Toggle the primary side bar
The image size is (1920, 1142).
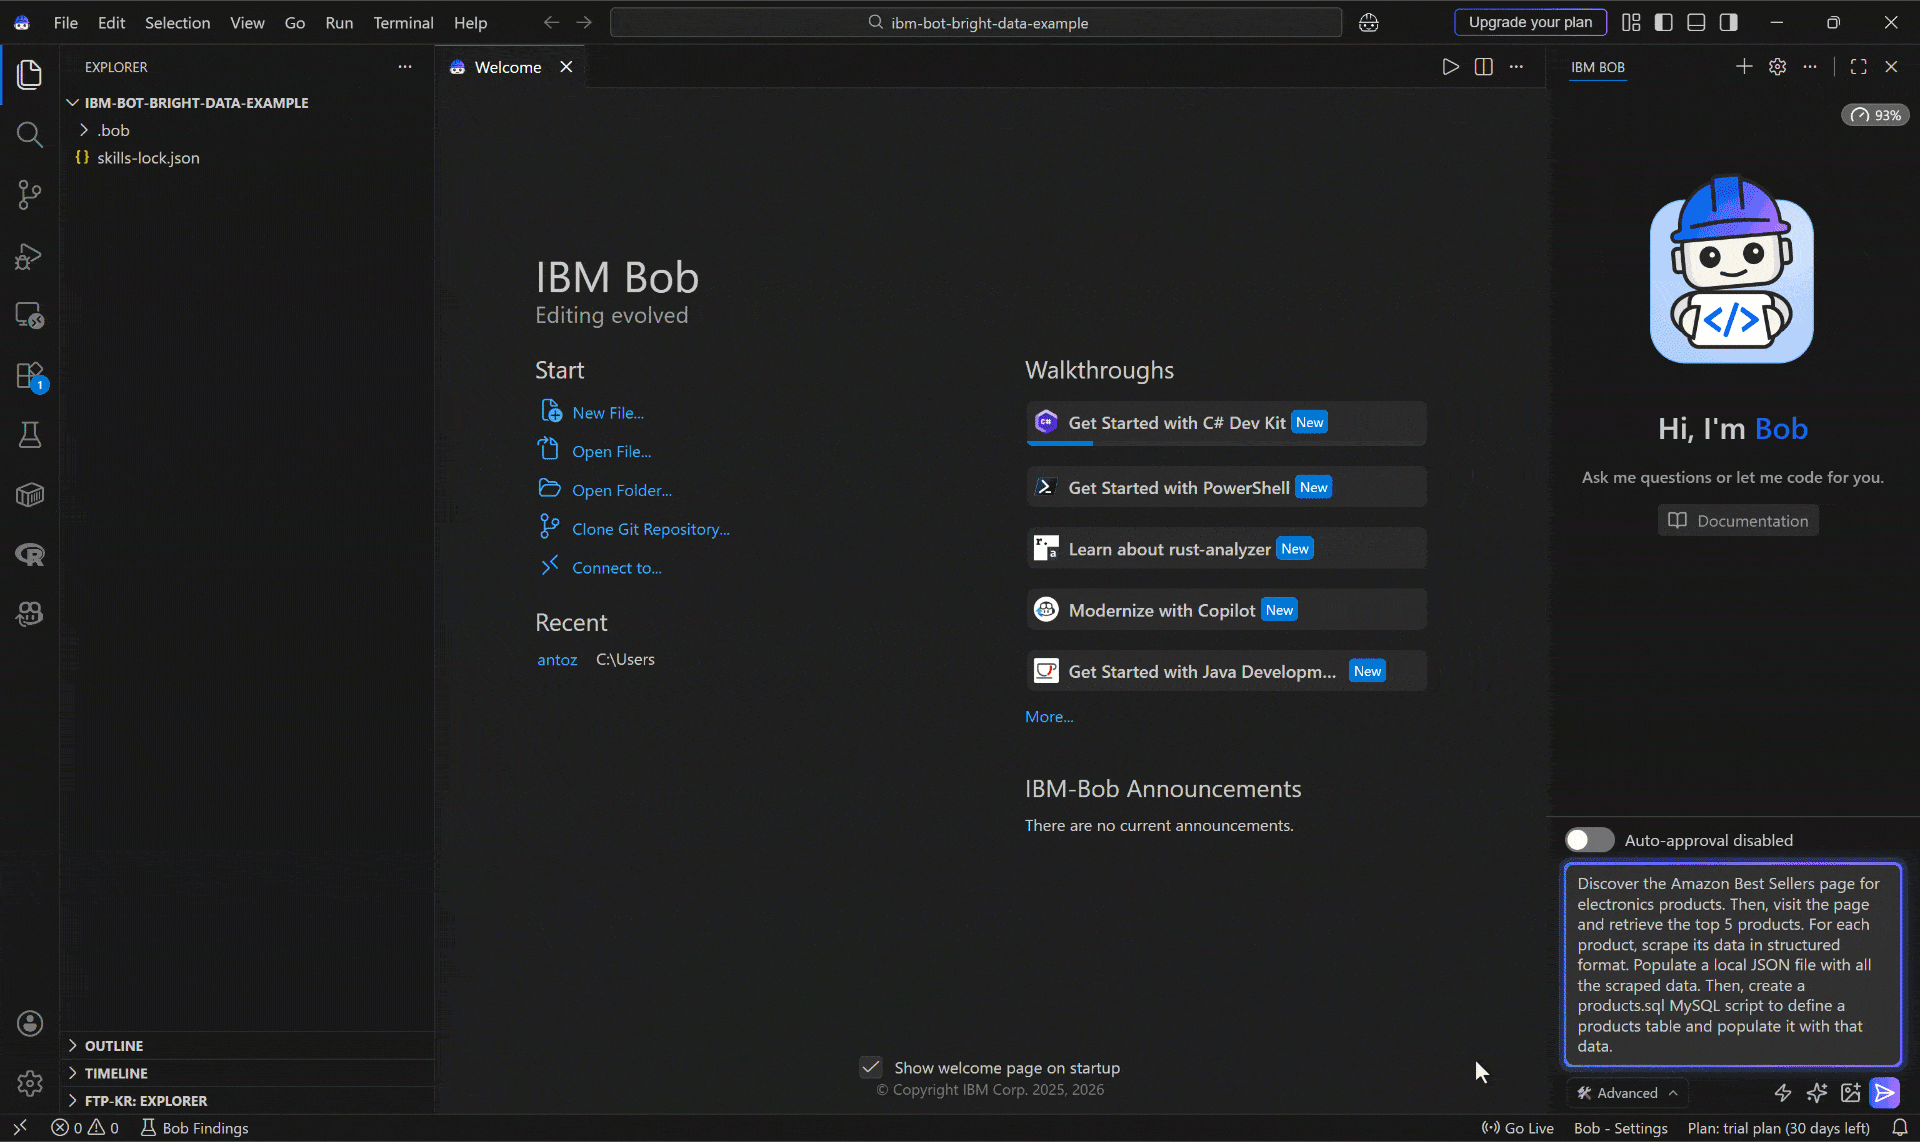(1664, 22)
